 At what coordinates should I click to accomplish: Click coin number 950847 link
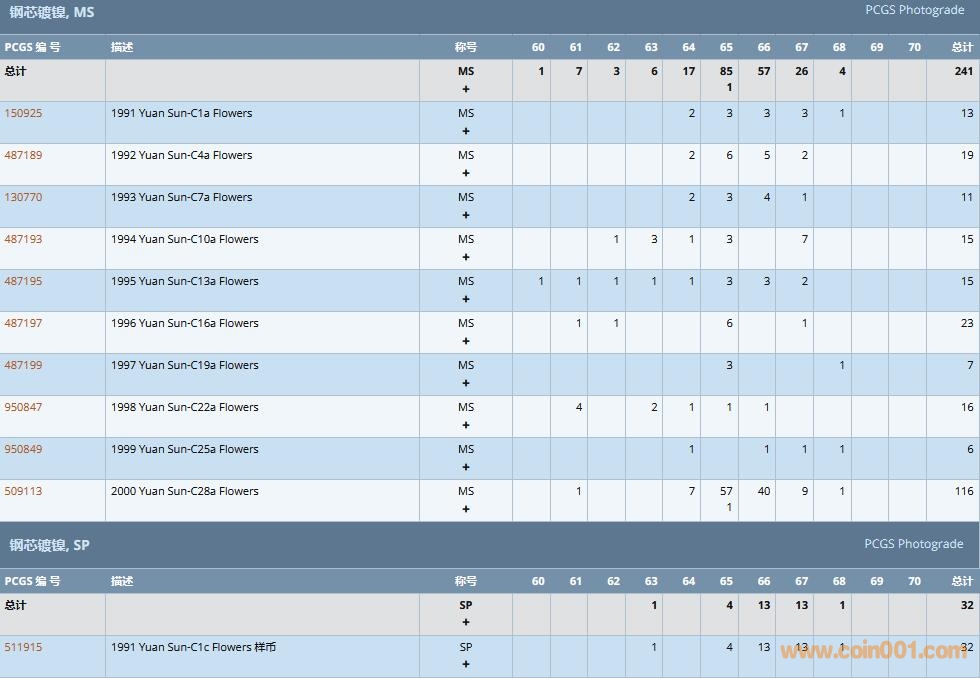23,407
